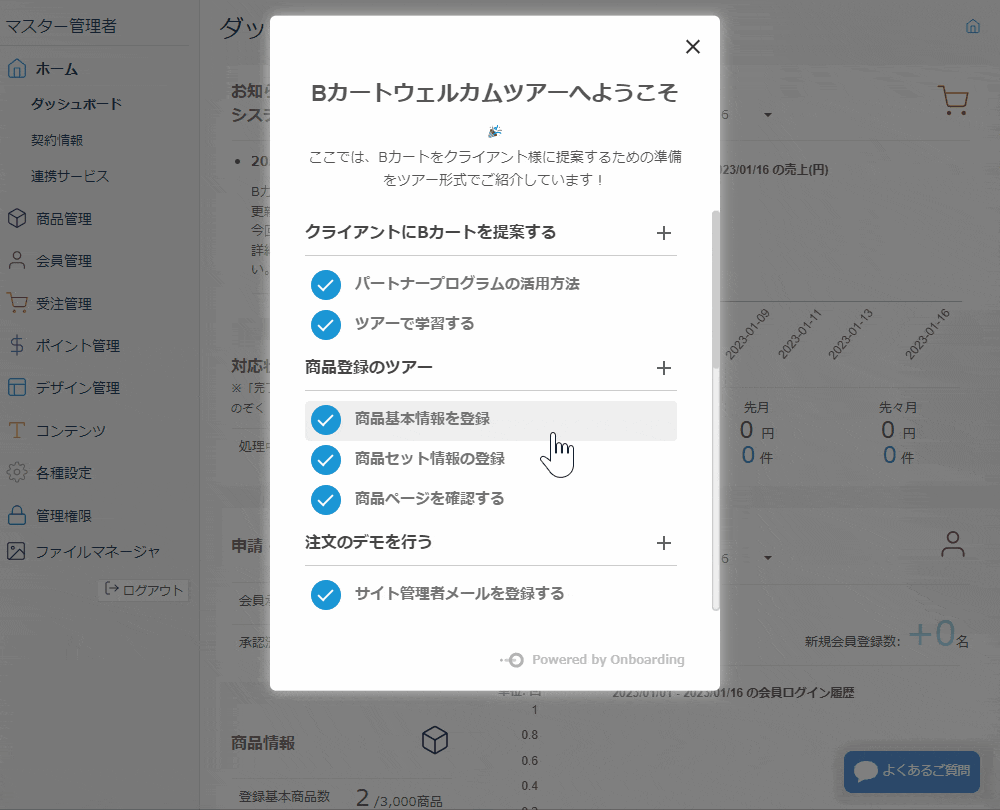
Task: Toggle checkmark for 商品基本情報を登録
Action: click(x=326, y=420)
